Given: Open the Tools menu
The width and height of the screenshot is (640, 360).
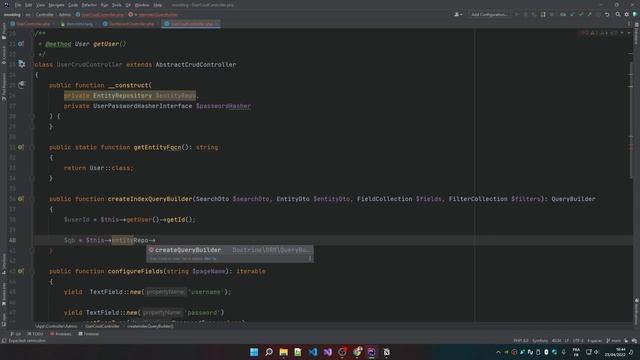Looking at the screenshot, I should 117,5.
